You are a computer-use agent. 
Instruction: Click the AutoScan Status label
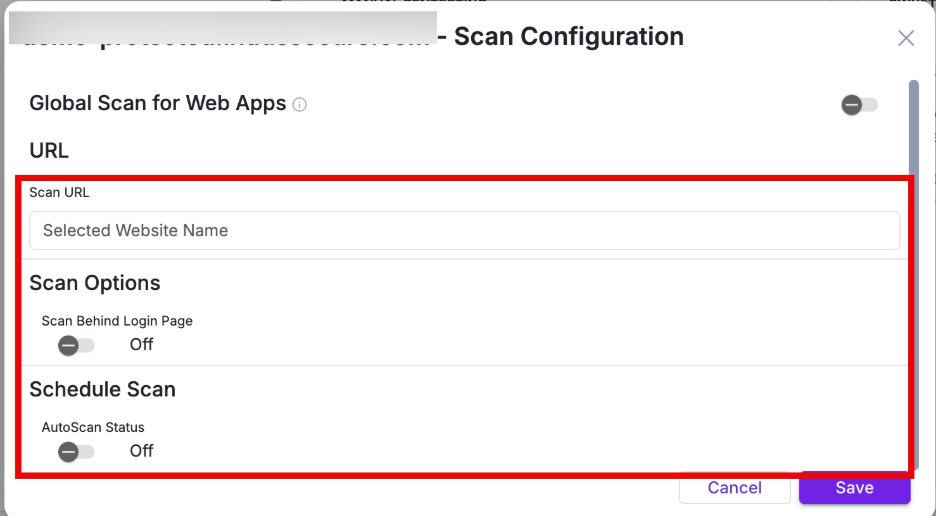coord(93,427)
